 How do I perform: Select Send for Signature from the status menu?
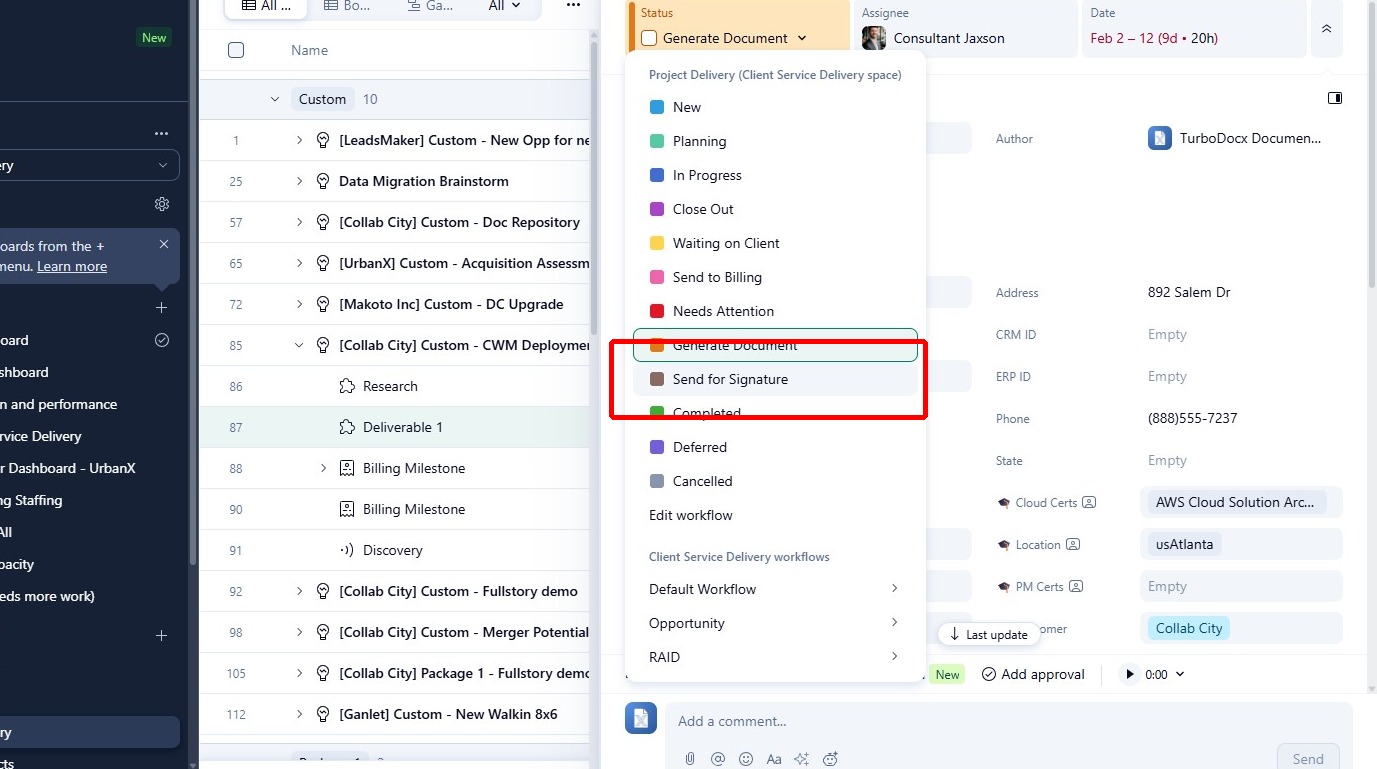pos(730,379)
